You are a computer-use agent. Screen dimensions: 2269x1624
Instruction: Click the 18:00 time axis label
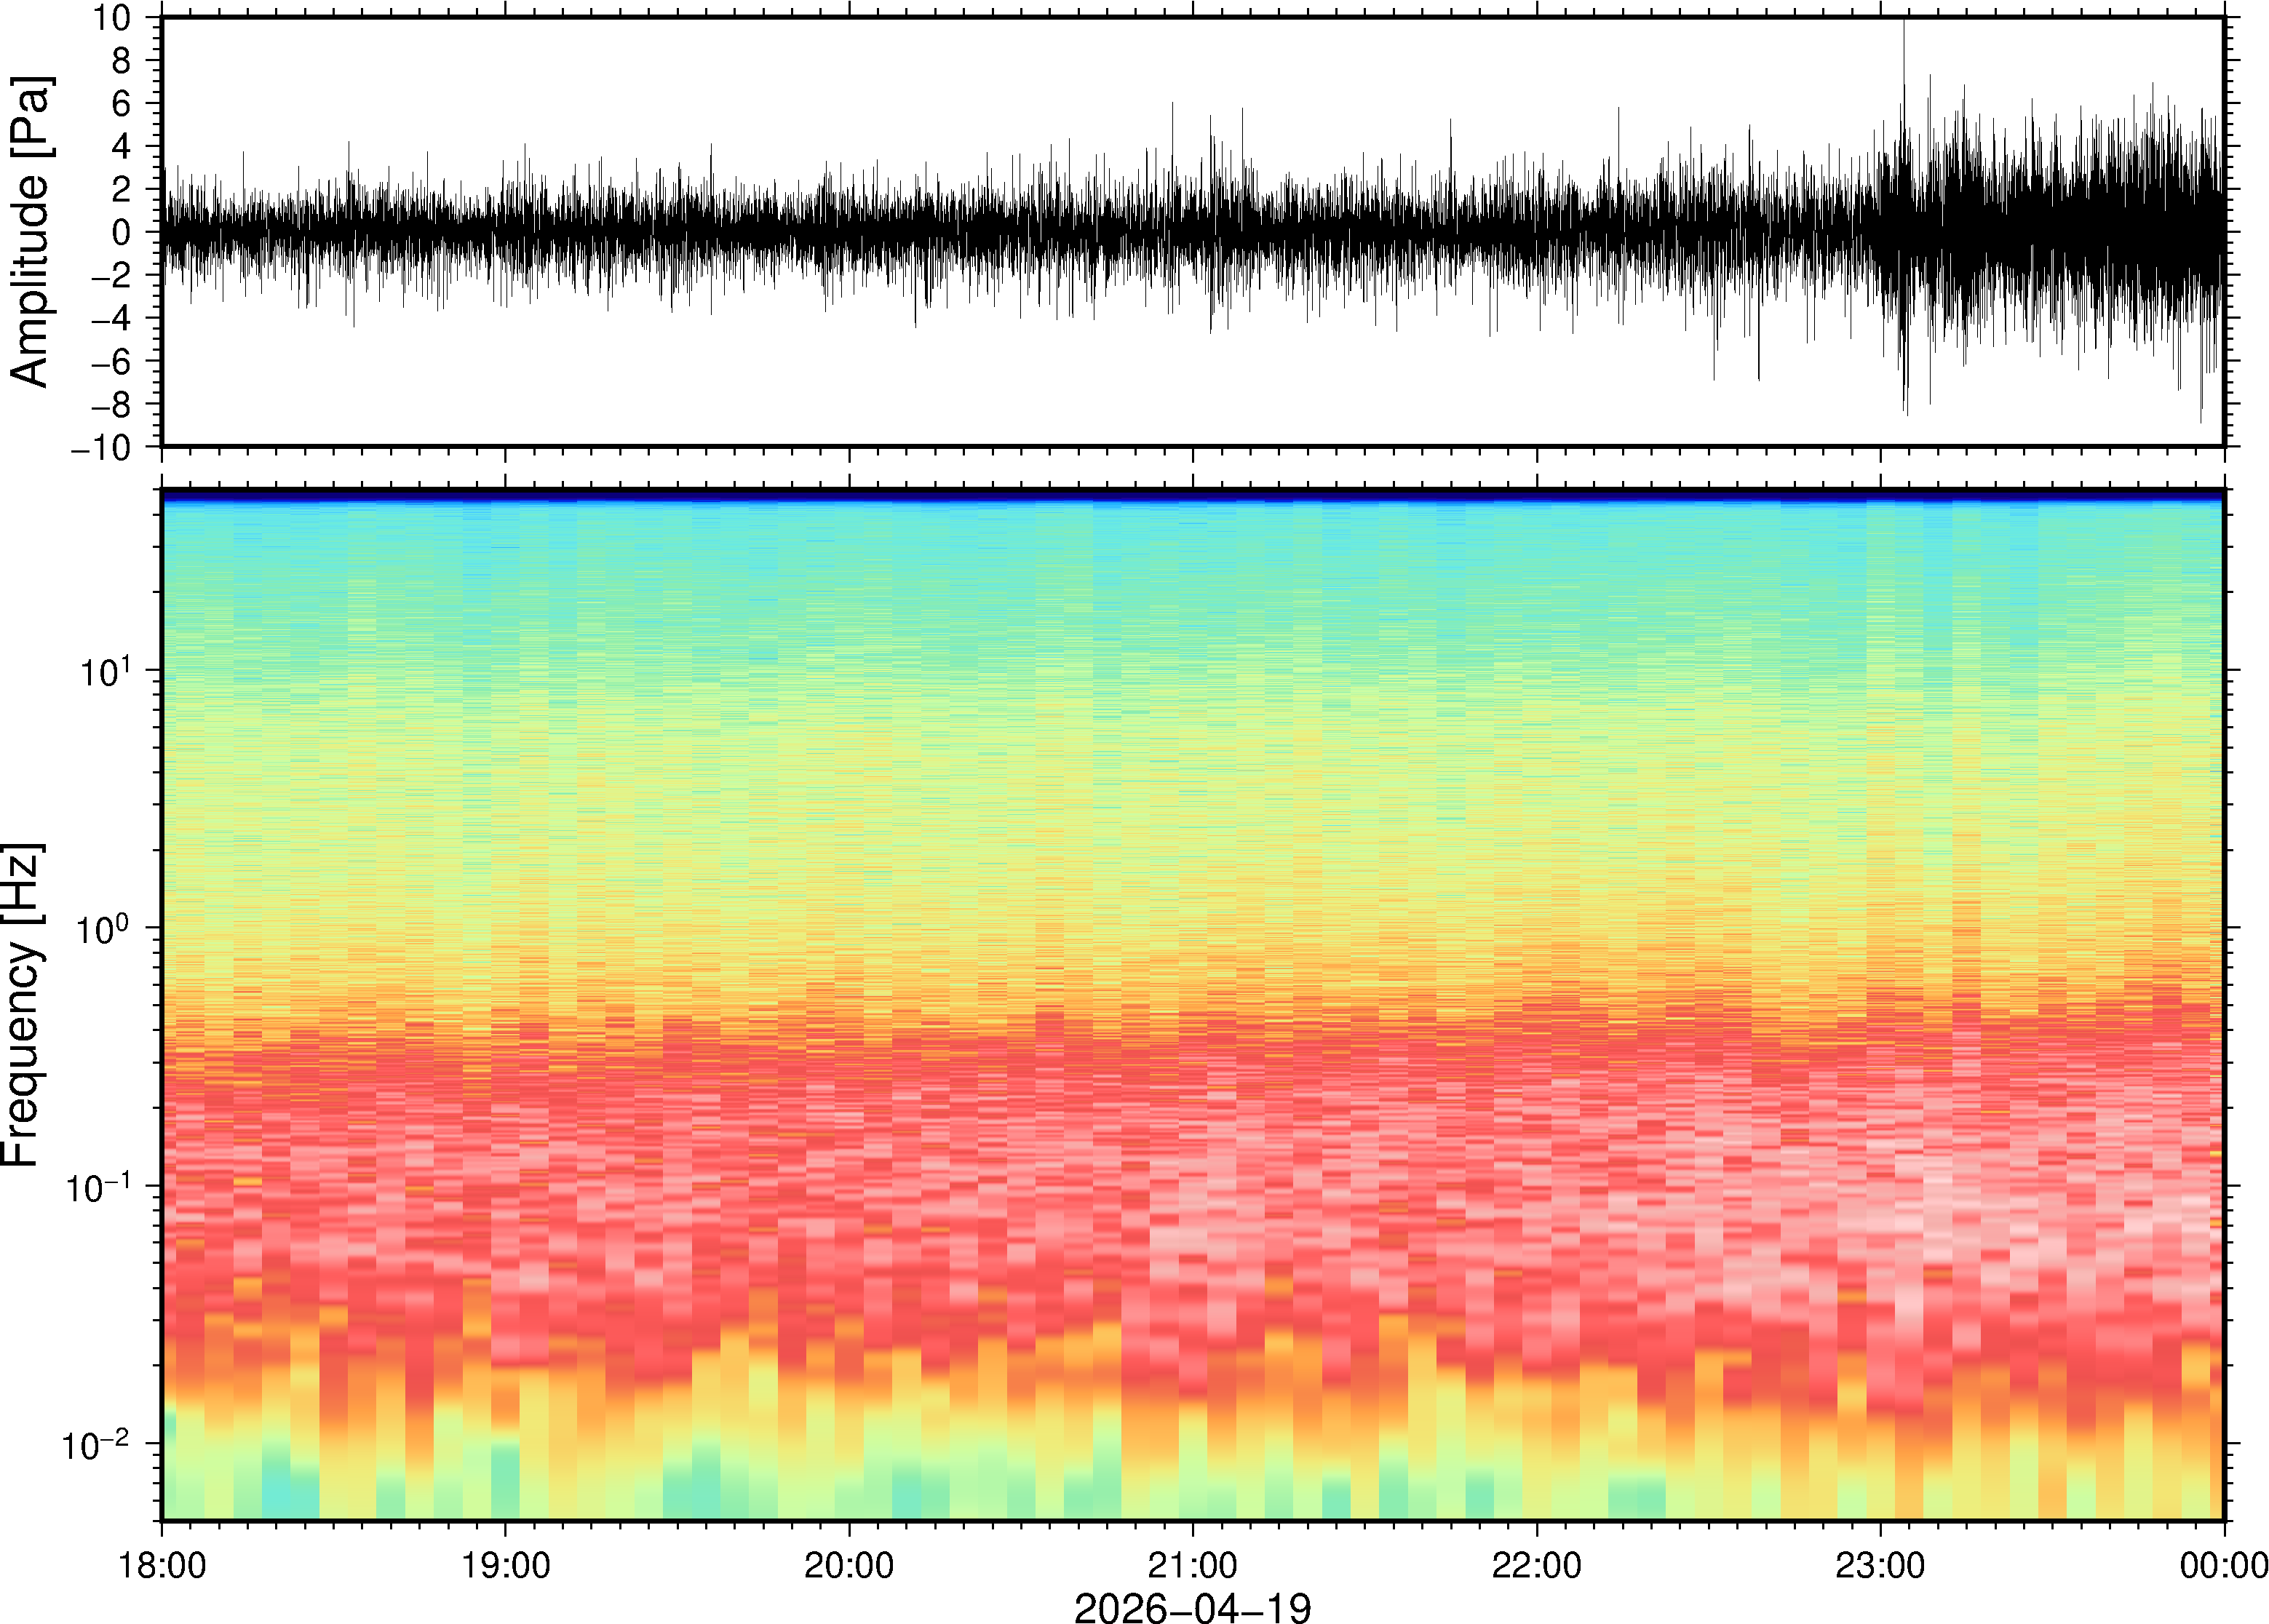[x=162, y=1564]
